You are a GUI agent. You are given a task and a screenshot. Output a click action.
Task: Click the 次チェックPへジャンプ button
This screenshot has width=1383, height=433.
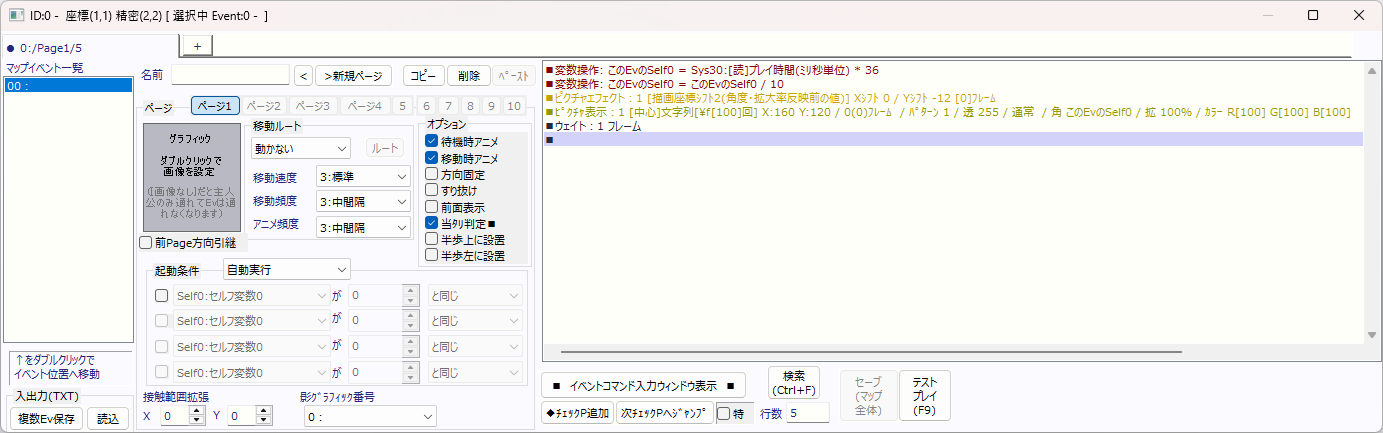[664, 413]
